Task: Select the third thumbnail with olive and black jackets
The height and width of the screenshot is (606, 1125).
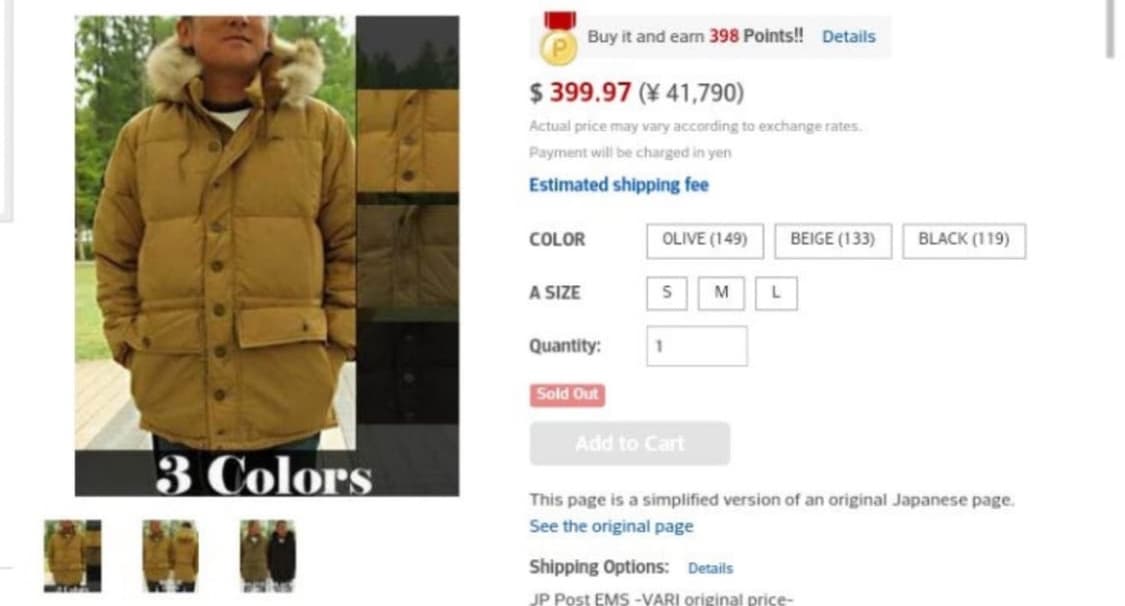Action: (x=268, y=556)
